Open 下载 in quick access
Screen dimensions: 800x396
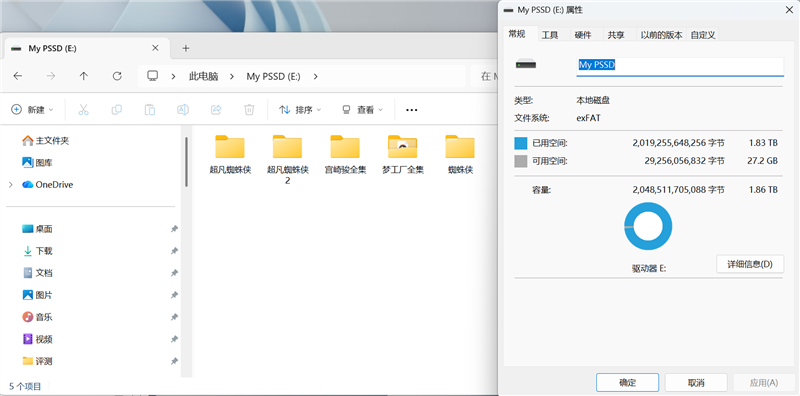pyautogui.click(x=38, y=251)
